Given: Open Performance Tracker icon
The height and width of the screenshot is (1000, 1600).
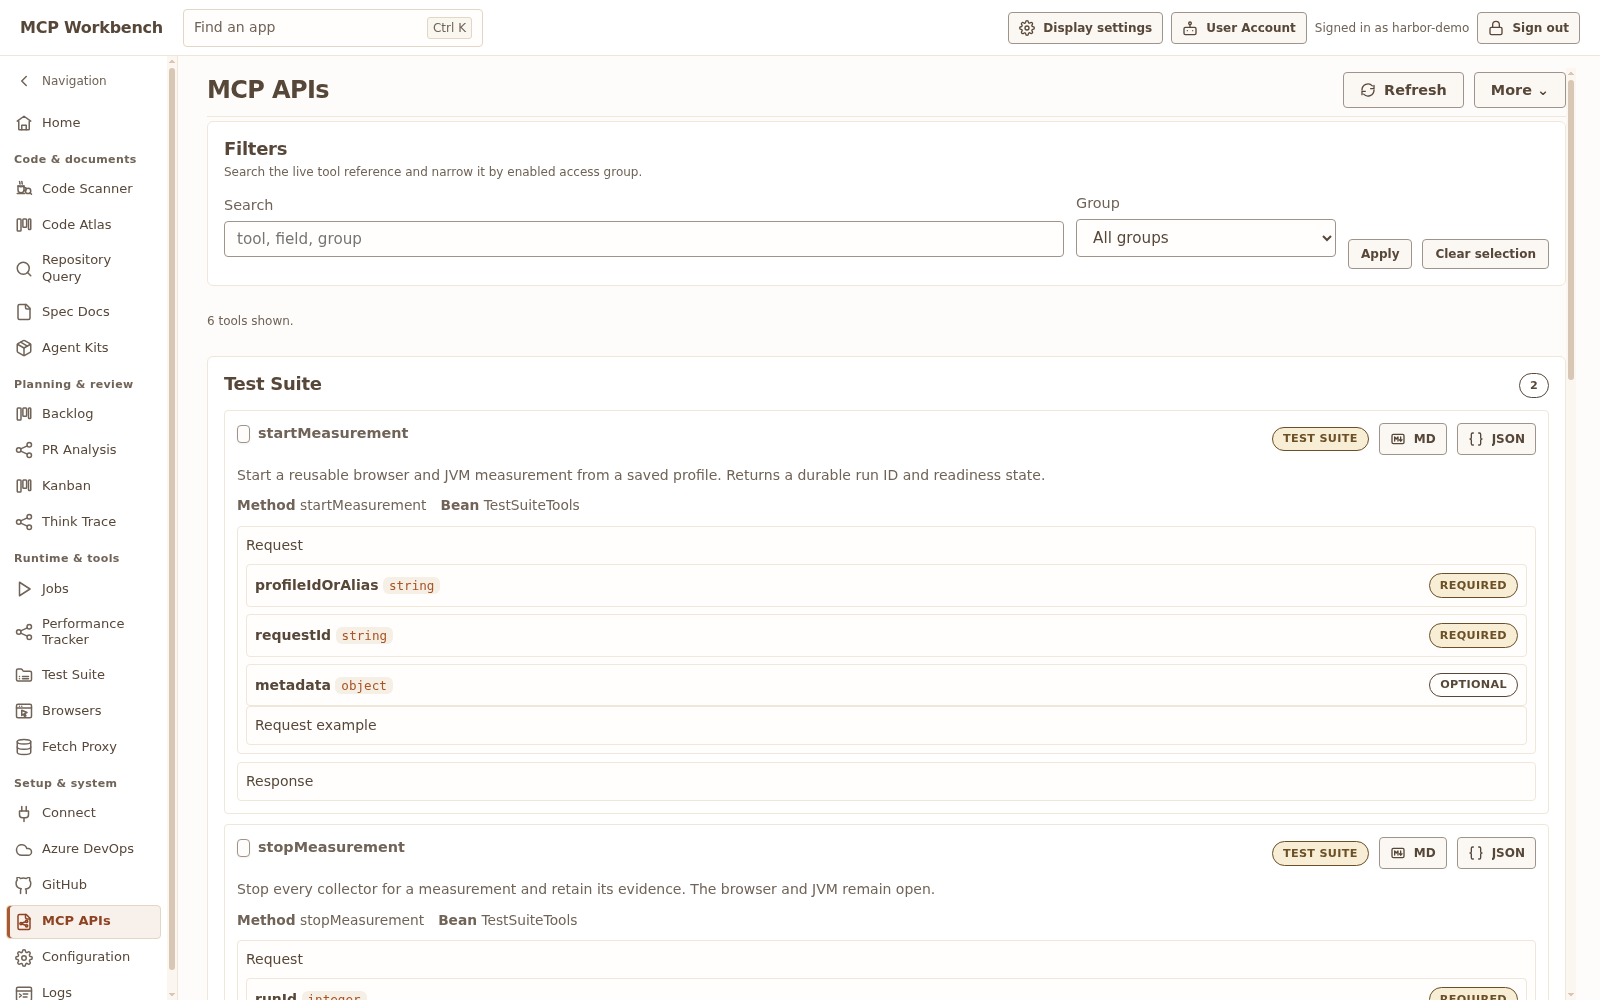Looking at the screenshot, I should (24, 632).
